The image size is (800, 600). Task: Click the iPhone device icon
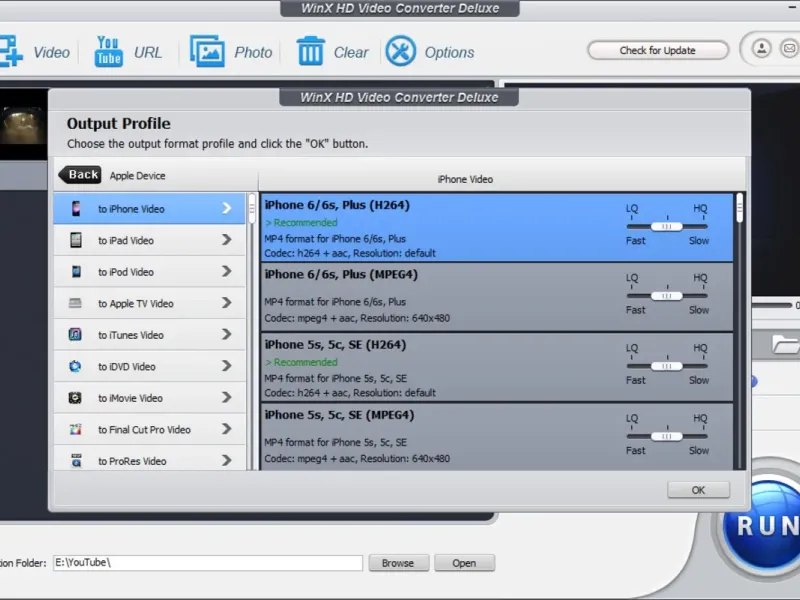point(76,208)
